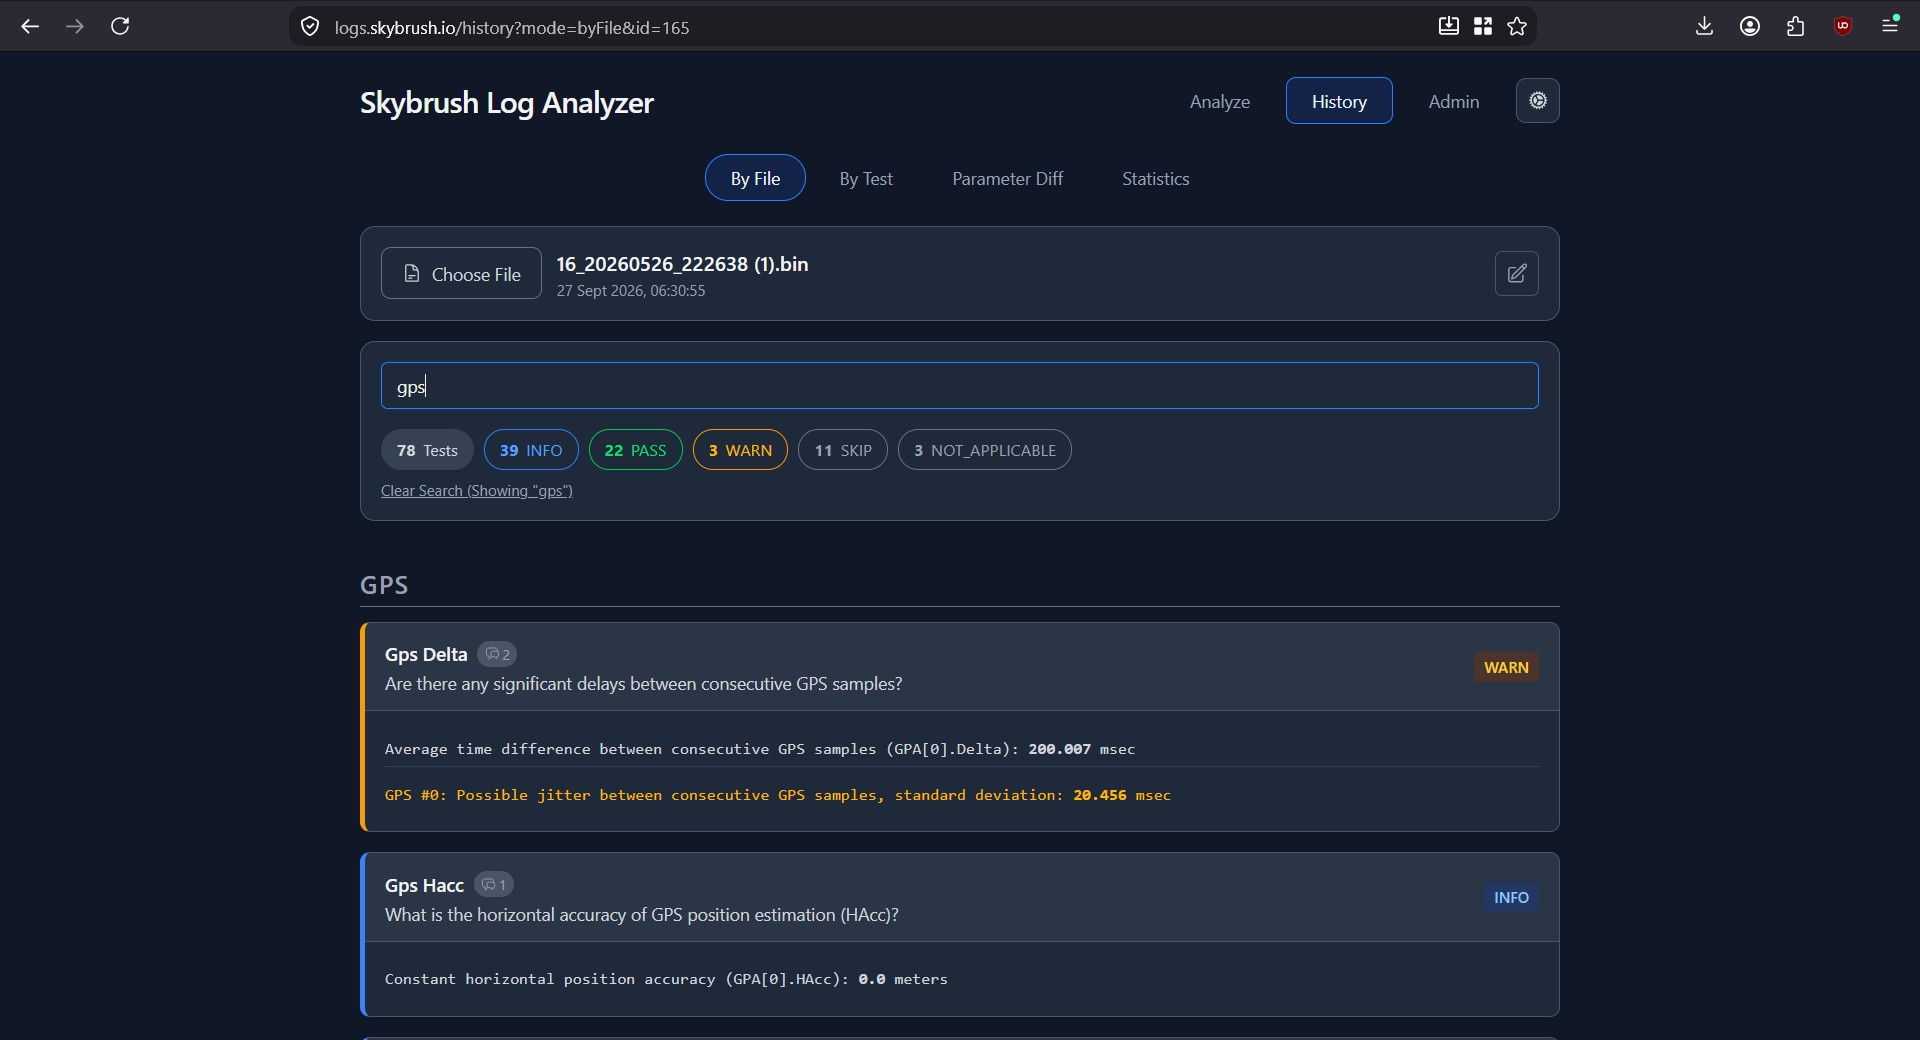
Task: Filter results by 22 PASS
Action: coord(635,450)
